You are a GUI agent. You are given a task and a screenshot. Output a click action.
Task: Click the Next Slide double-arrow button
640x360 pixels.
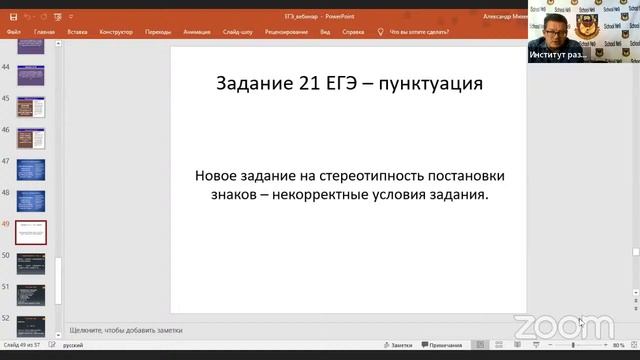tap(636, 309)
